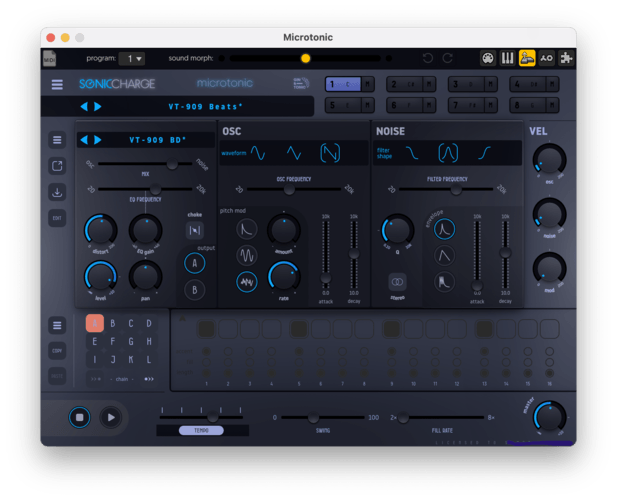Choose the sawtooth oscillator waveform
Screen dimensions: 617x500
[x=330, y=153]
